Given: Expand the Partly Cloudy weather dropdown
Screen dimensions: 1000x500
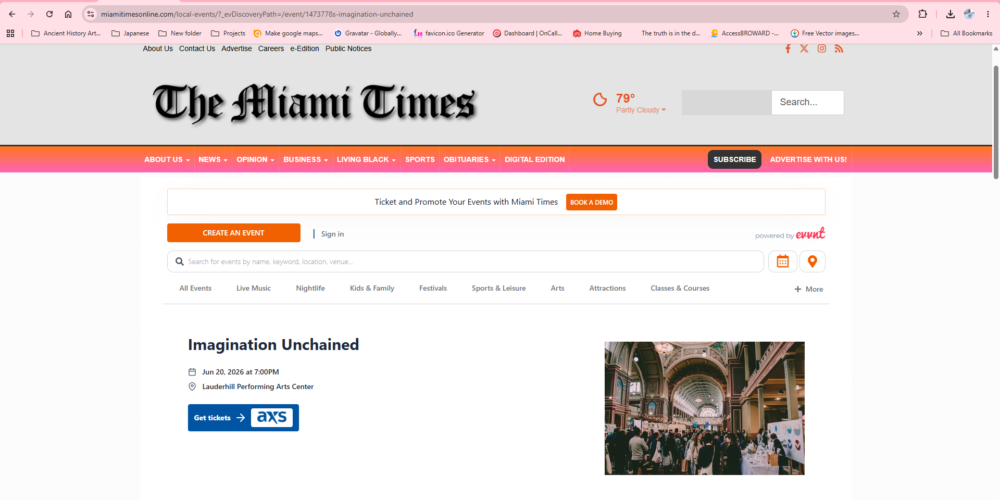Looking at the screenshot, I should click(x=641, y=110).
